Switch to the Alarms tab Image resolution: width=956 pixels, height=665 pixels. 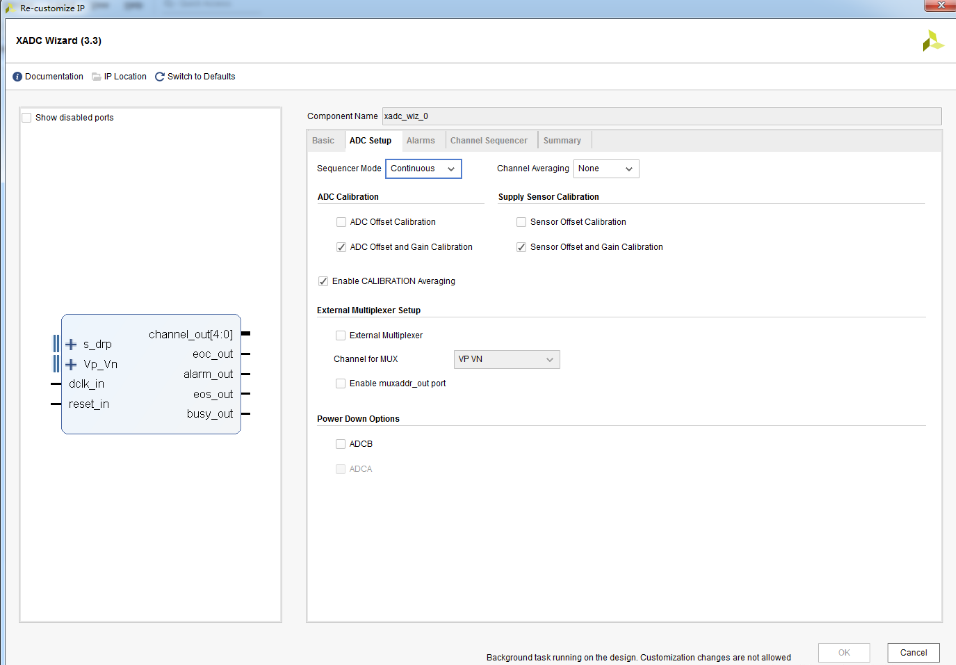421,140
